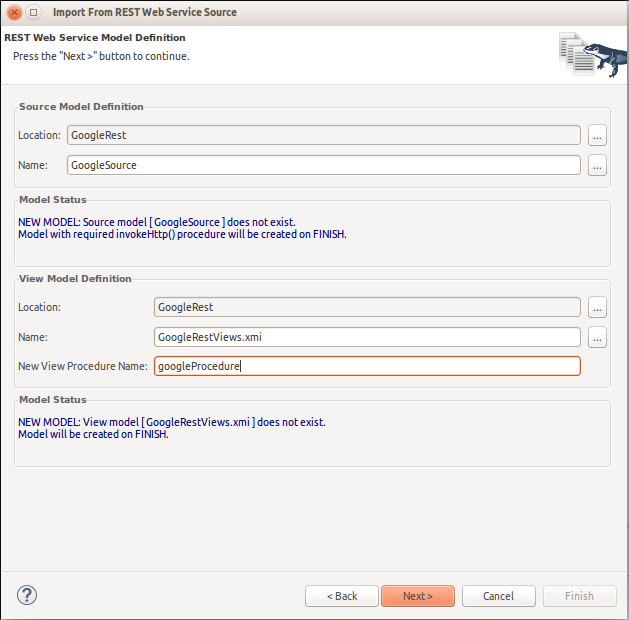Click text 'NEW MODEL: View model [ GoogleRestViews.xmi ]'

(136, 422)
